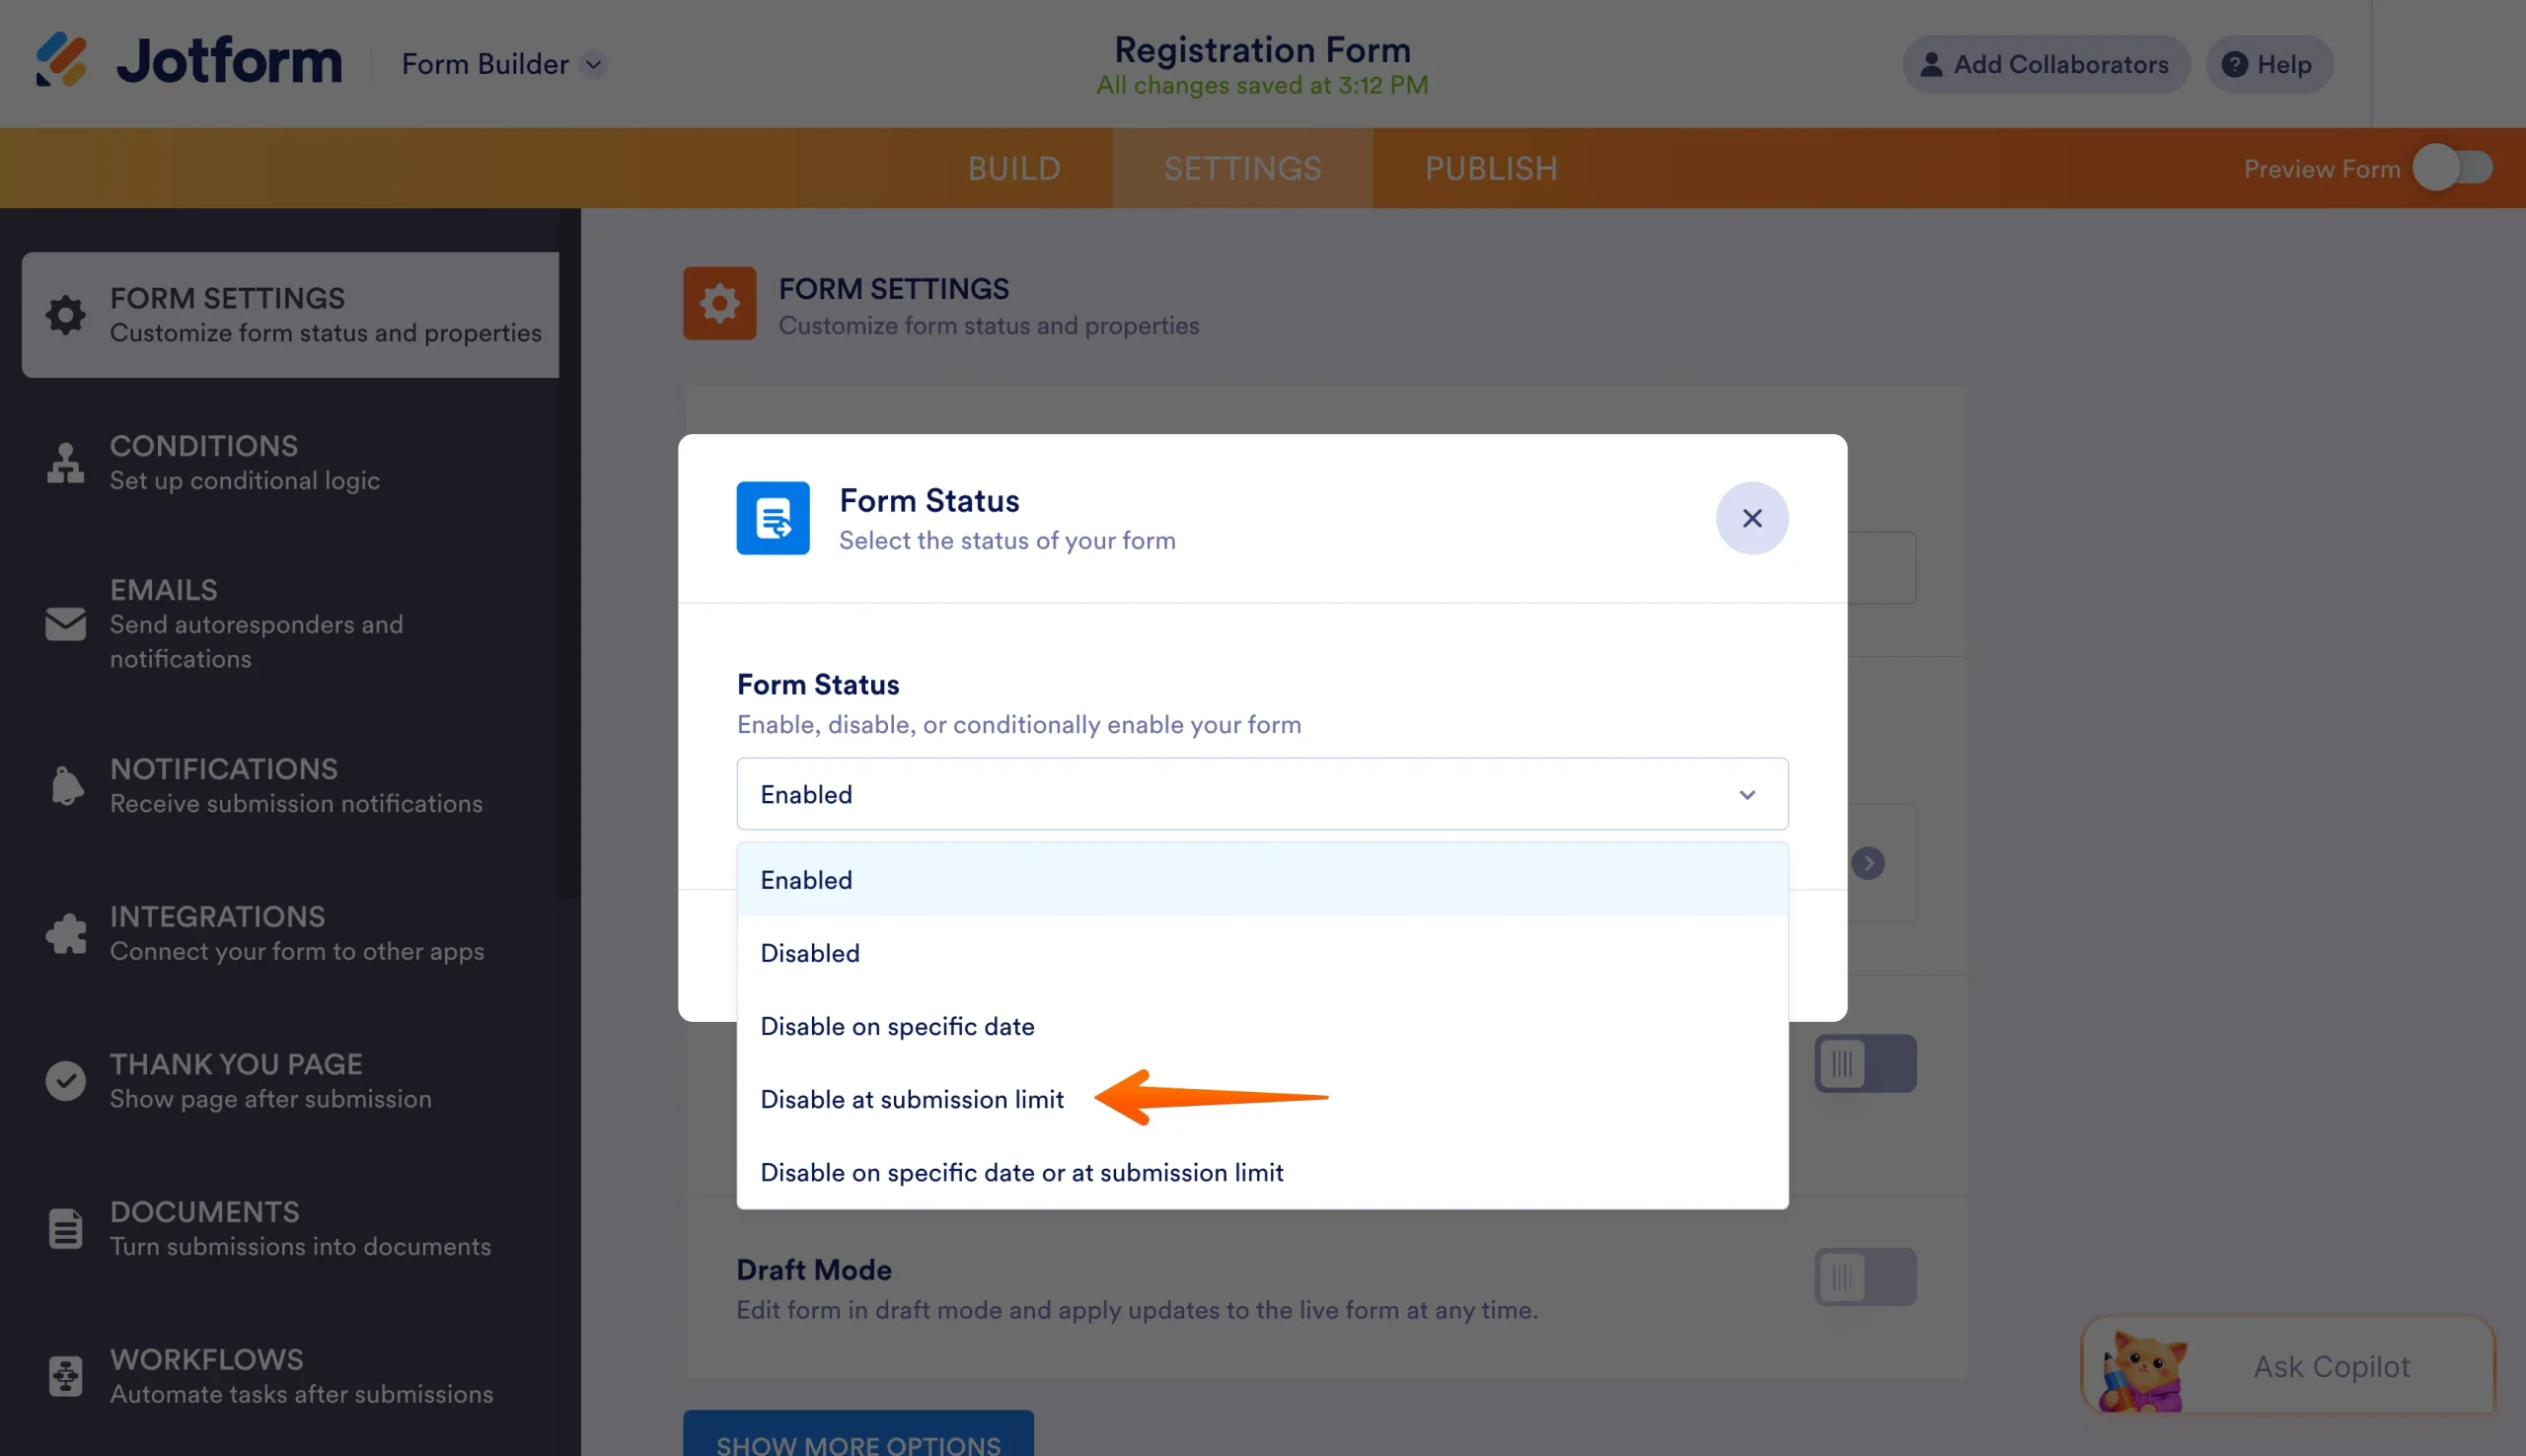Click the question mark Help icon

pos(2235,64)
